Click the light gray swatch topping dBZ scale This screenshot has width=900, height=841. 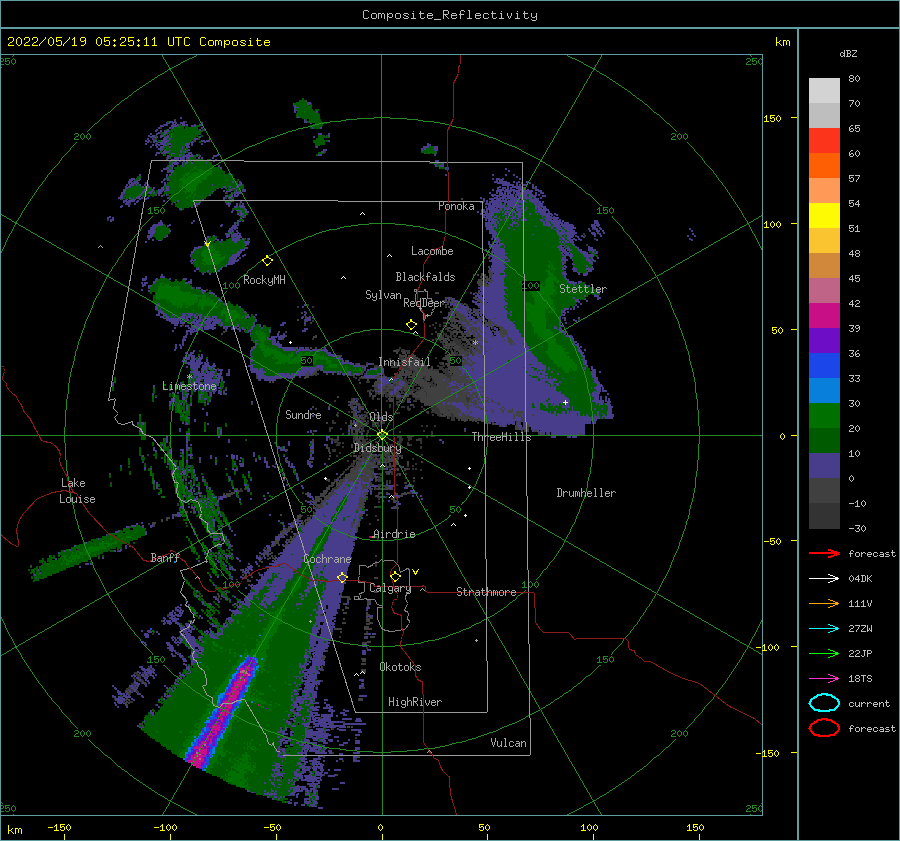pyautogui.click(x=824, y=90)
